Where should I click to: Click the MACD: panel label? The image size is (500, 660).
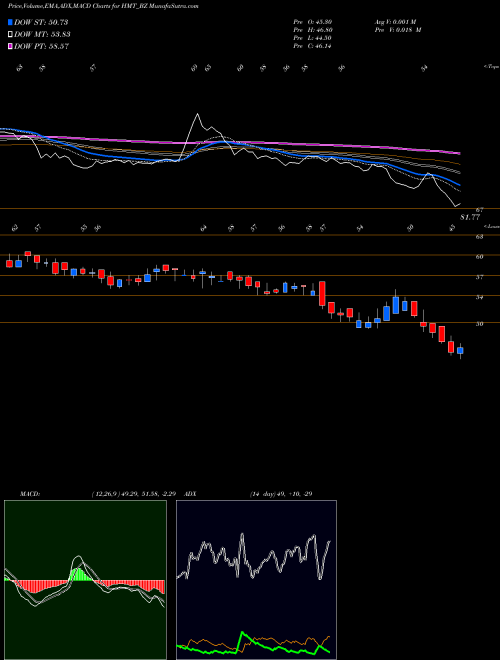tap(29, 494)
